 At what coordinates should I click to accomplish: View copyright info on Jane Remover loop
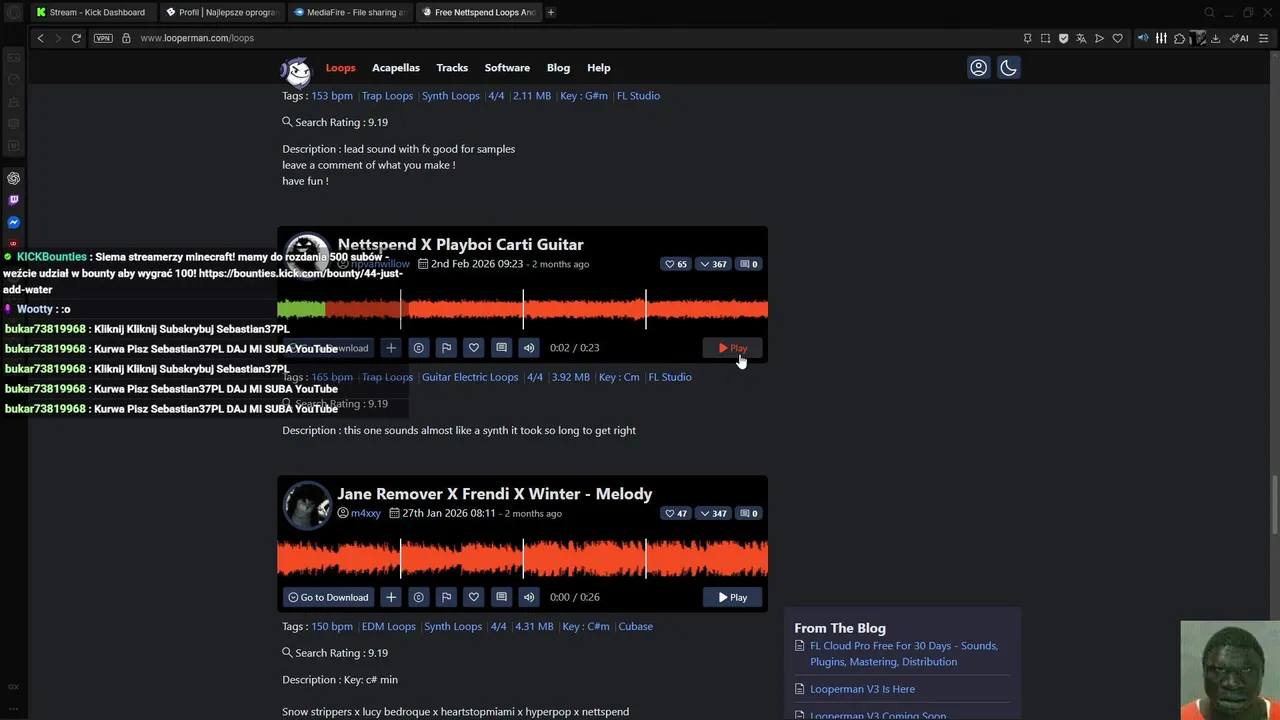coord(418,597)
